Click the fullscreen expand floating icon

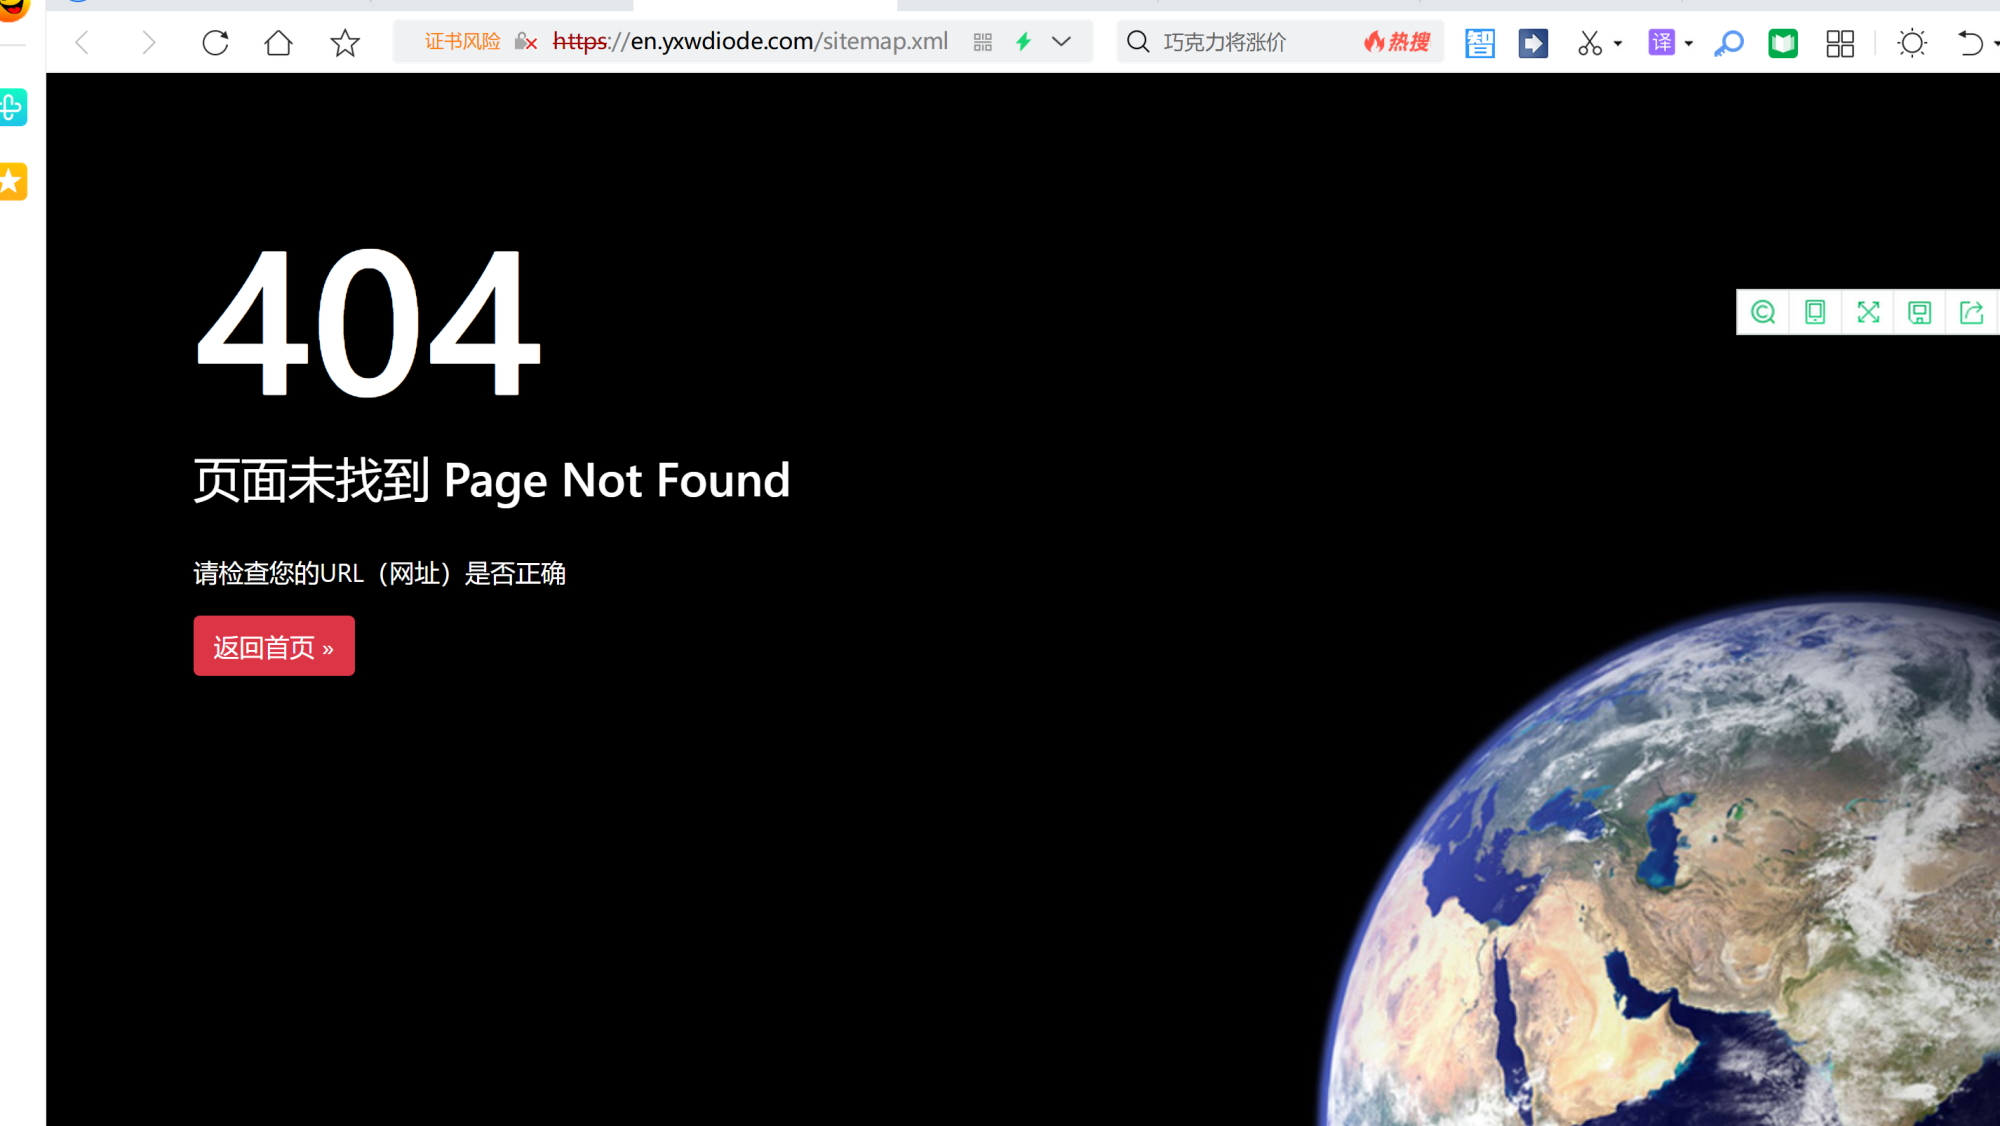point(1868,312)
